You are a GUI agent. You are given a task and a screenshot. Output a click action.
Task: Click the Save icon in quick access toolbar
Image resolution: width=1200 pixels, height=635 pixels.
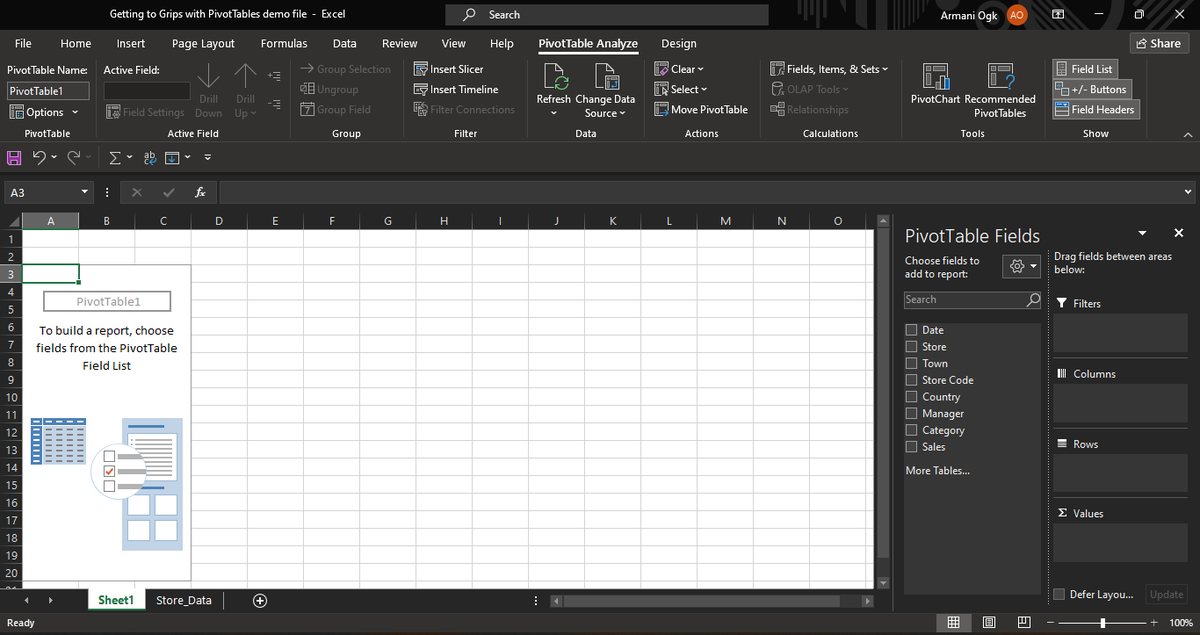click(14, 157)
